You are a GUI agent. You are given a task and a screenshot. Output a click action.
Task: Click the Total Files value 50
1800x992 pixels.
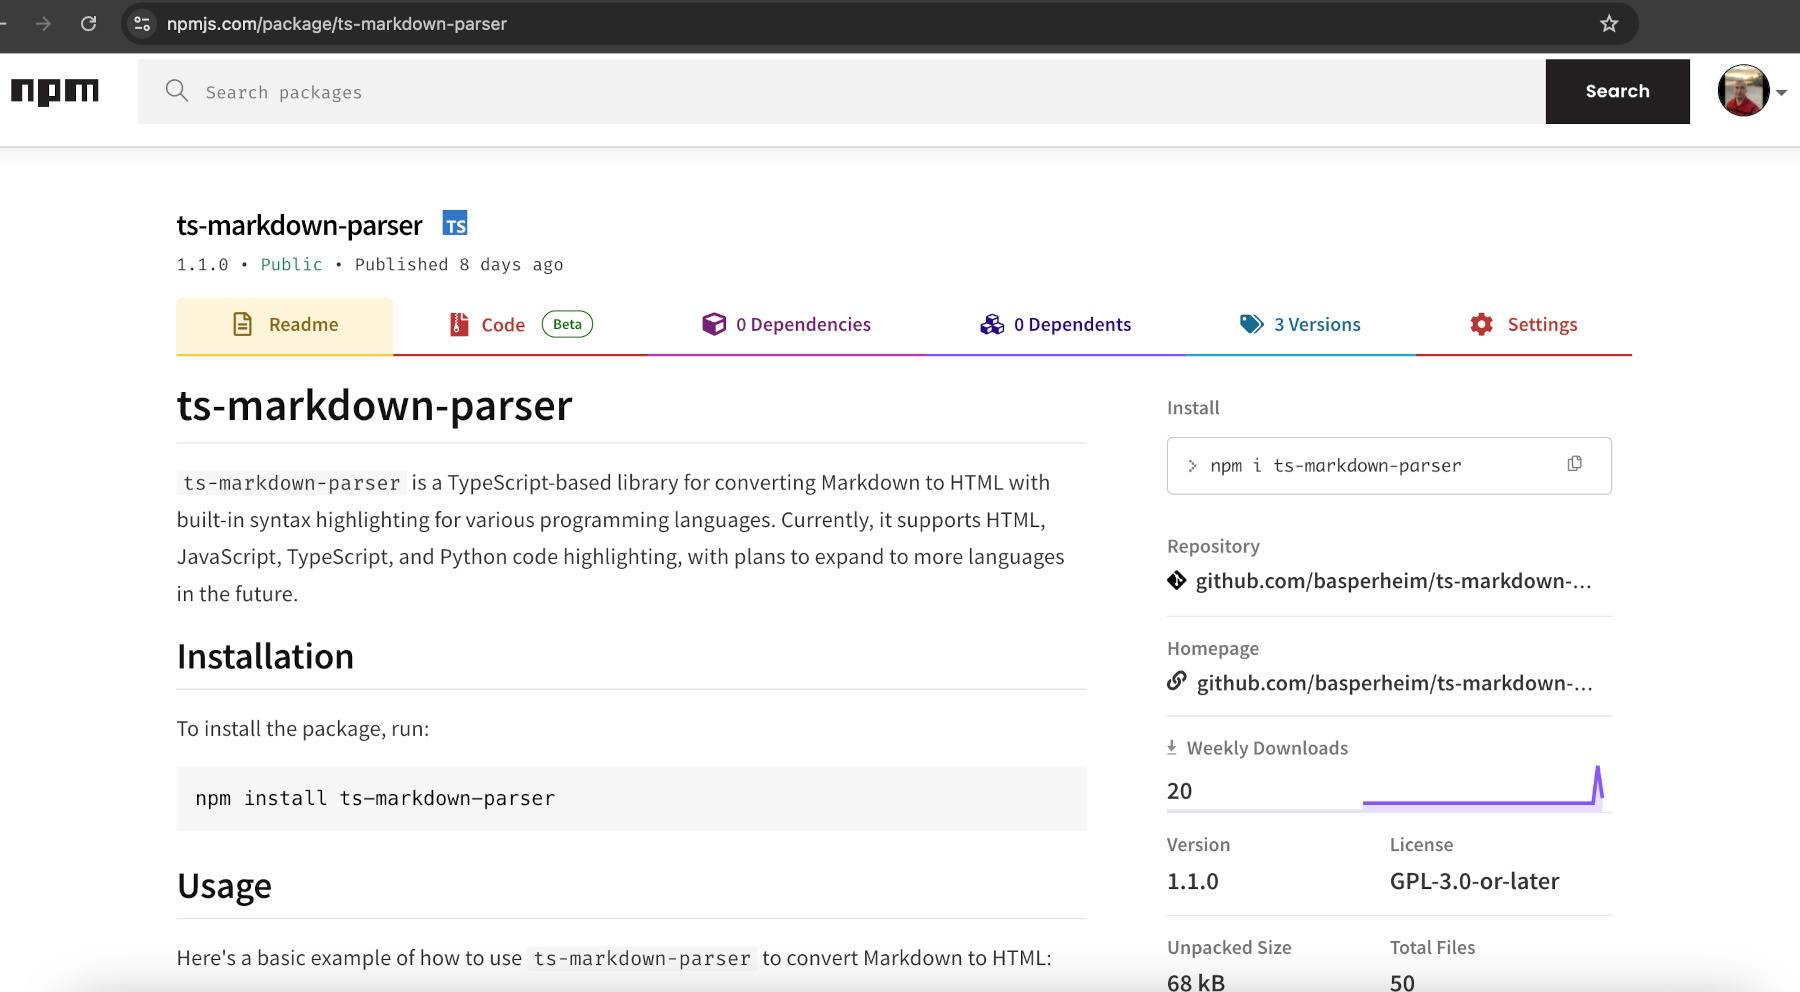[x=1402, y=982]
